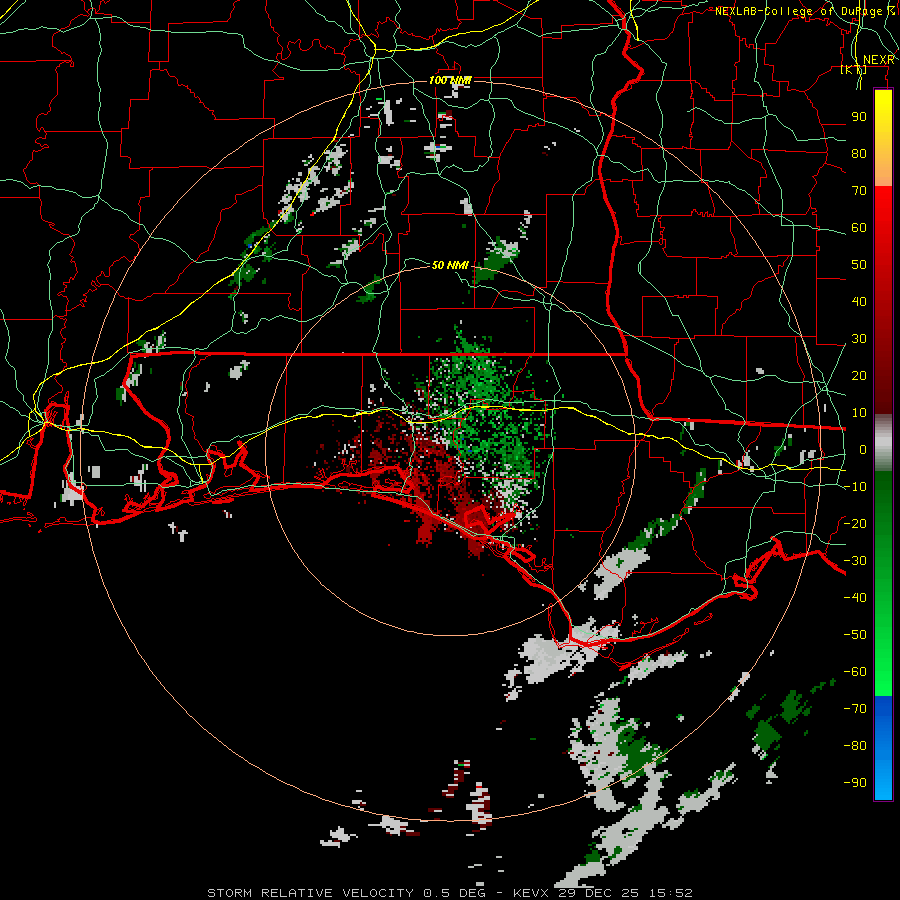The height and width of the screenshot is (900, 900).
Task: Select the "NEXLAB-College of DuPage" credit text
Action: [800, 11]
